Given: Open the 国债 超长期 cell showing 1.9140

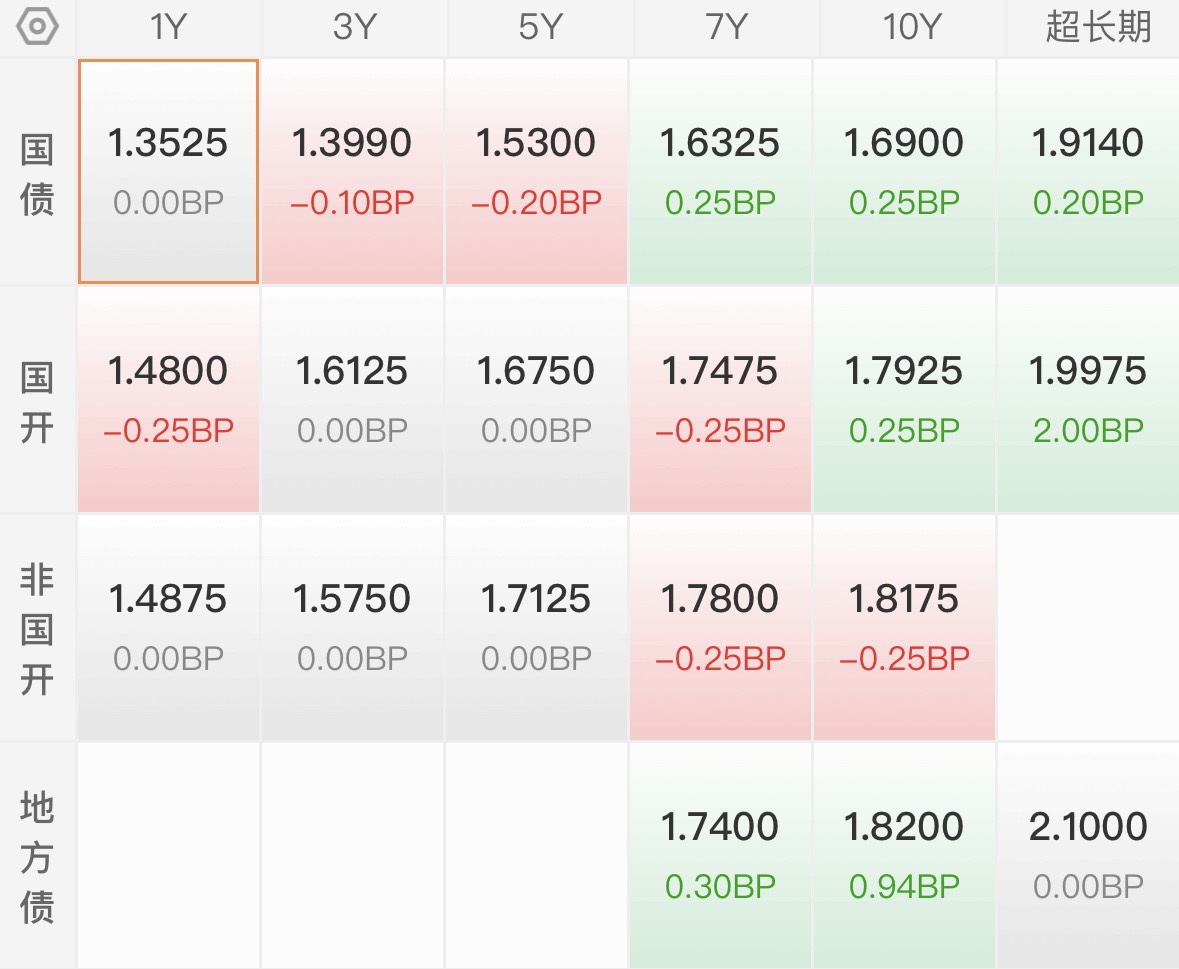Looking at the screenshot, I should (1088, 172).
